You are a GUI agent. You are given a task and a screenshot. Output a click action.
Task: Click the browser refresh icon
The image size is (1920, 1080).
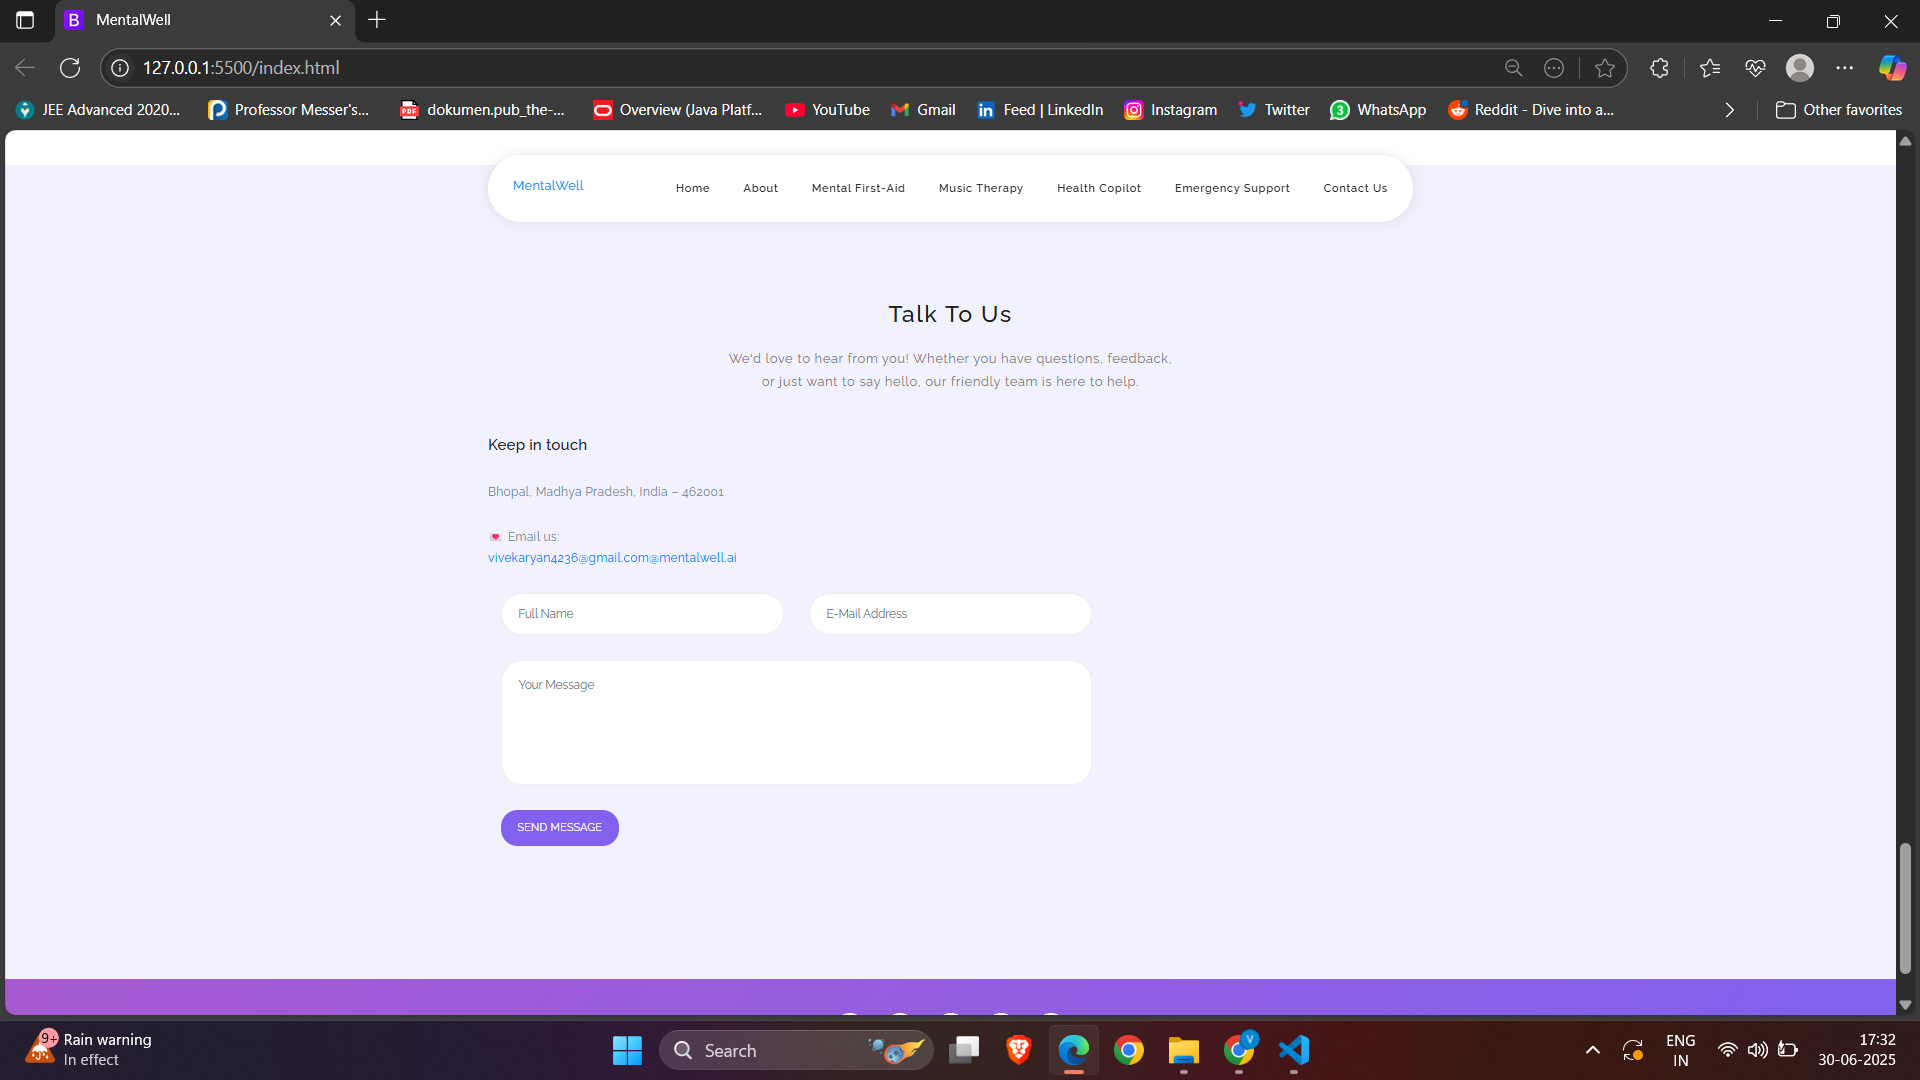pyautogui.click(x=70, y=68)
